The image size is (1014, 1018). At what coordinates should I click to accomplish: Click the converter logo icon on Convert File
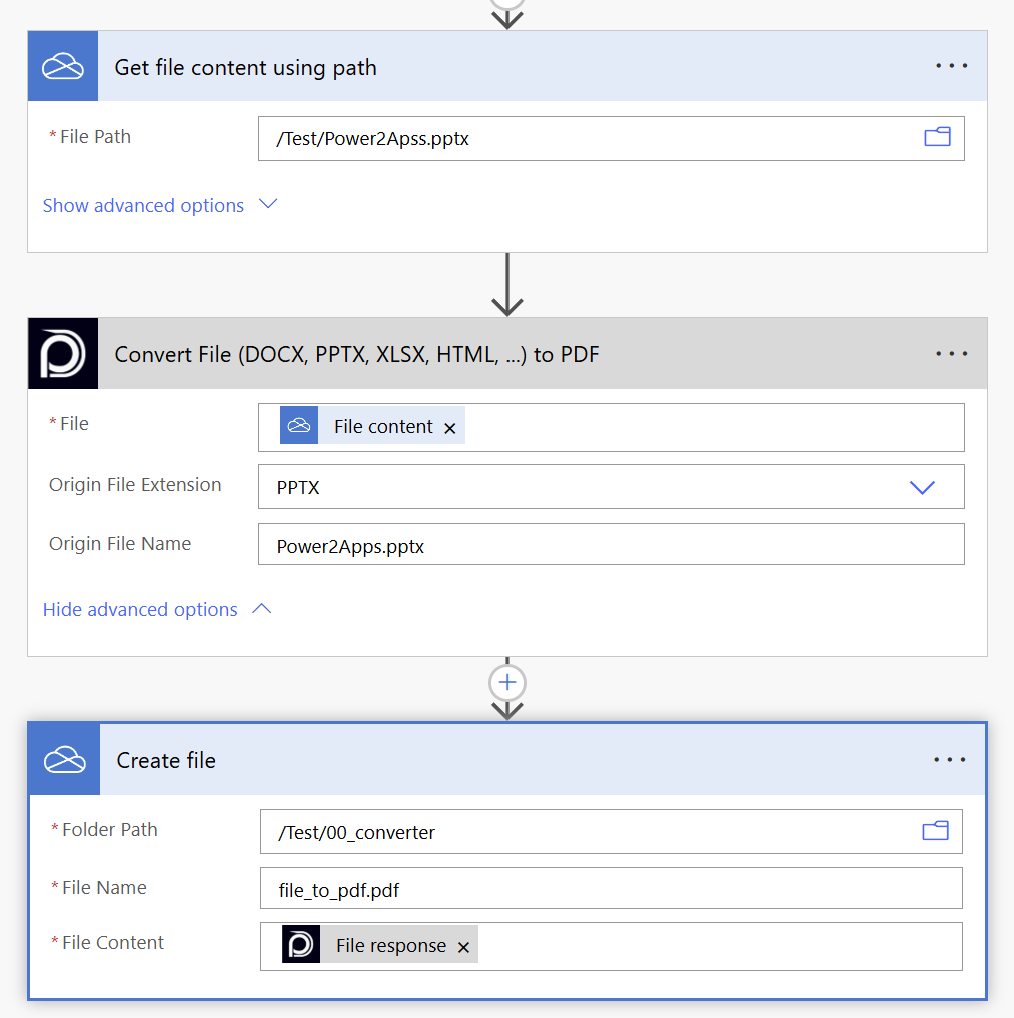63,354
